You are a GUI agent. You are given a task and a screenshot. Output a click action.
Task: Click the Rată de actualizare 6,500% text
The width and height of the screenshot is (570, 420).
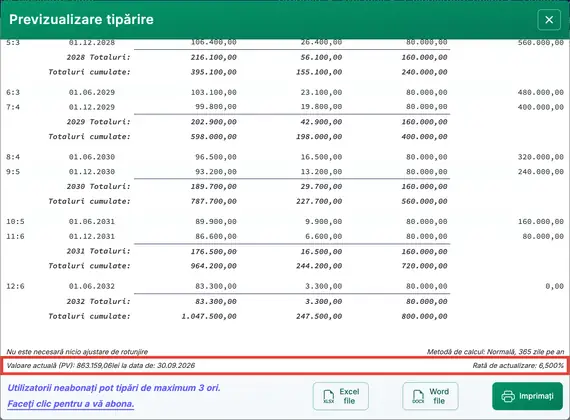click(x=518, y=365)
